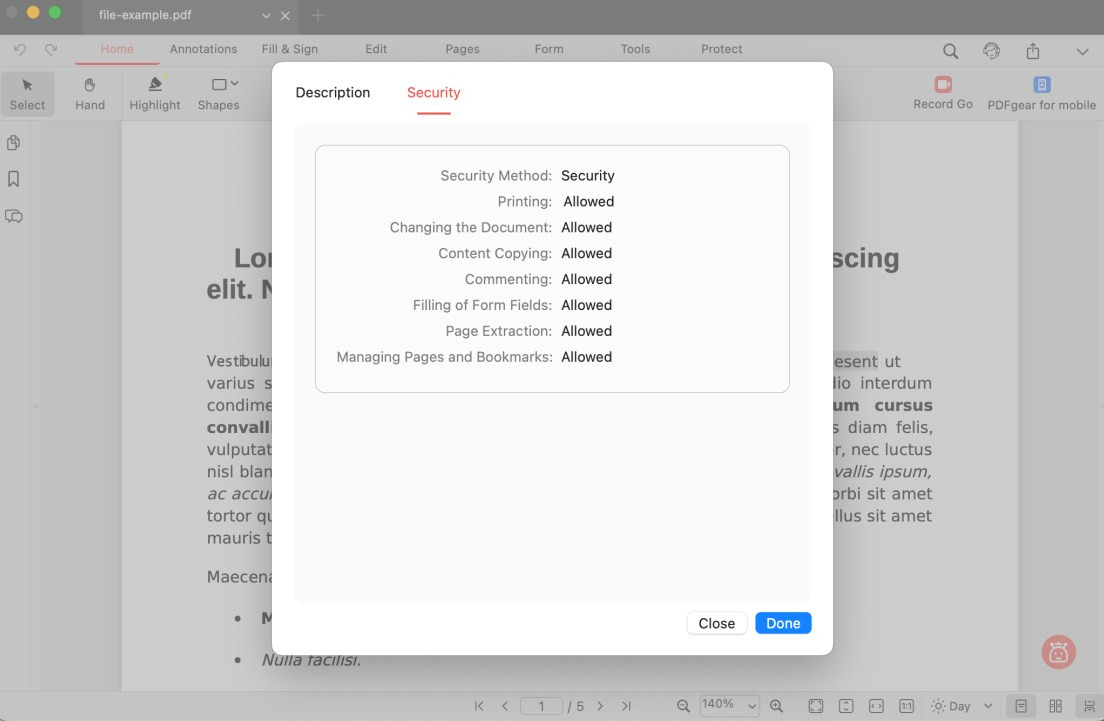This screenshot has width=1104, height=721.
Task: Click the Security Method value 'Security'
Action: [588, 175]
